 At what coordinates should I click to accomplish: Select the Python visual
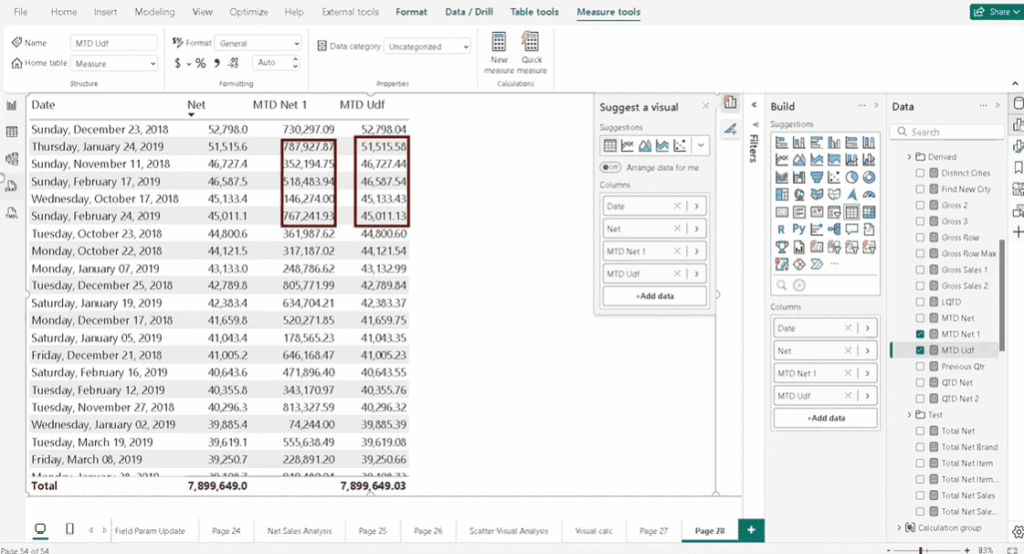tap(799, 229)
